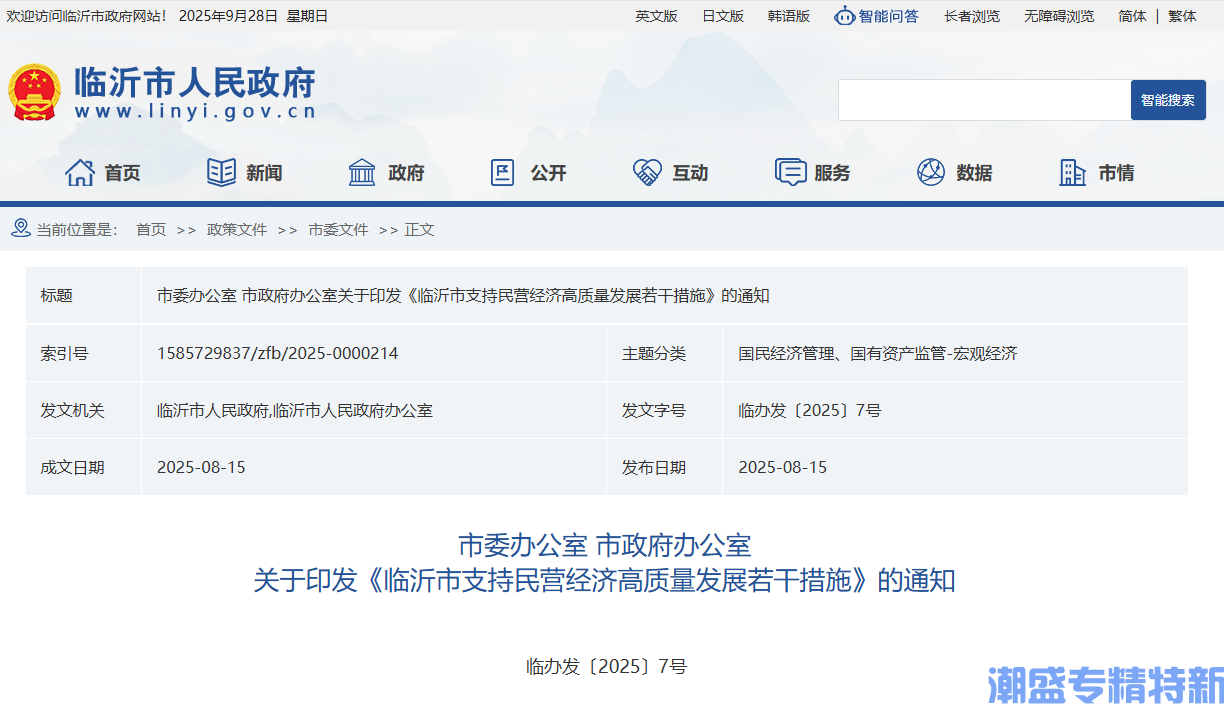Enable 长者浏览 elder browsing mode
1224x704 pixels.
971,16
